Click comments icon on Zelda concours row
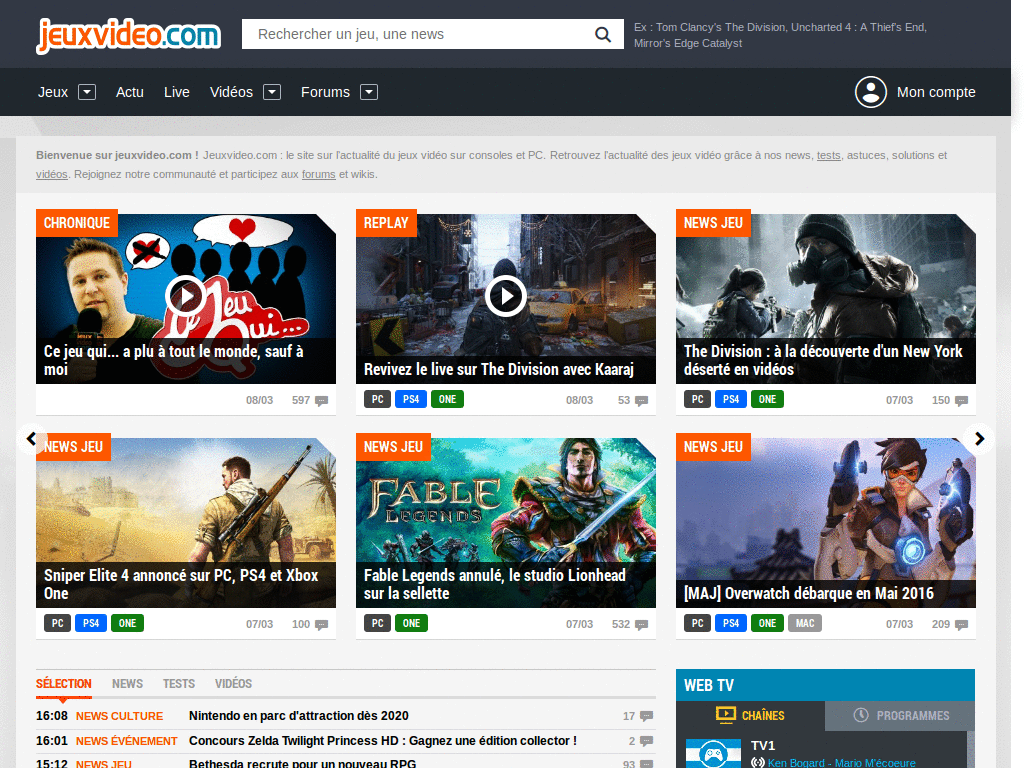Image resolution: width=1024 pixels, height=768 pixels. tap(647, 741)
